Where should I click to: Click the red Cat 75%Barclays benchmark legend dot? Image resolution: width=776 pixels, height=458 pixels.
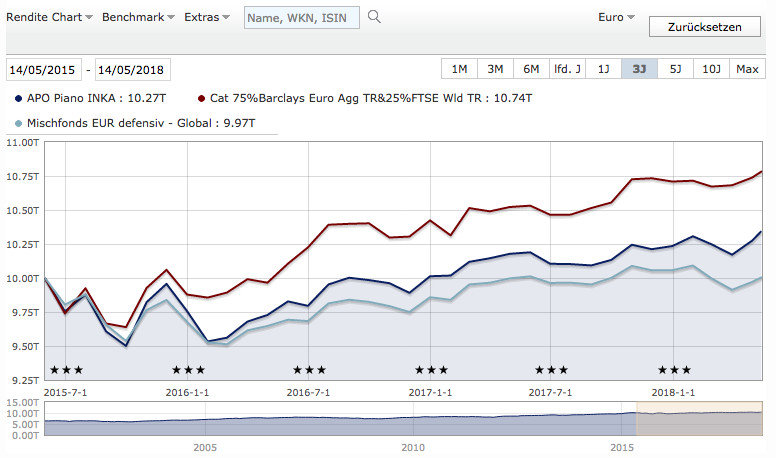pos(201,99)
